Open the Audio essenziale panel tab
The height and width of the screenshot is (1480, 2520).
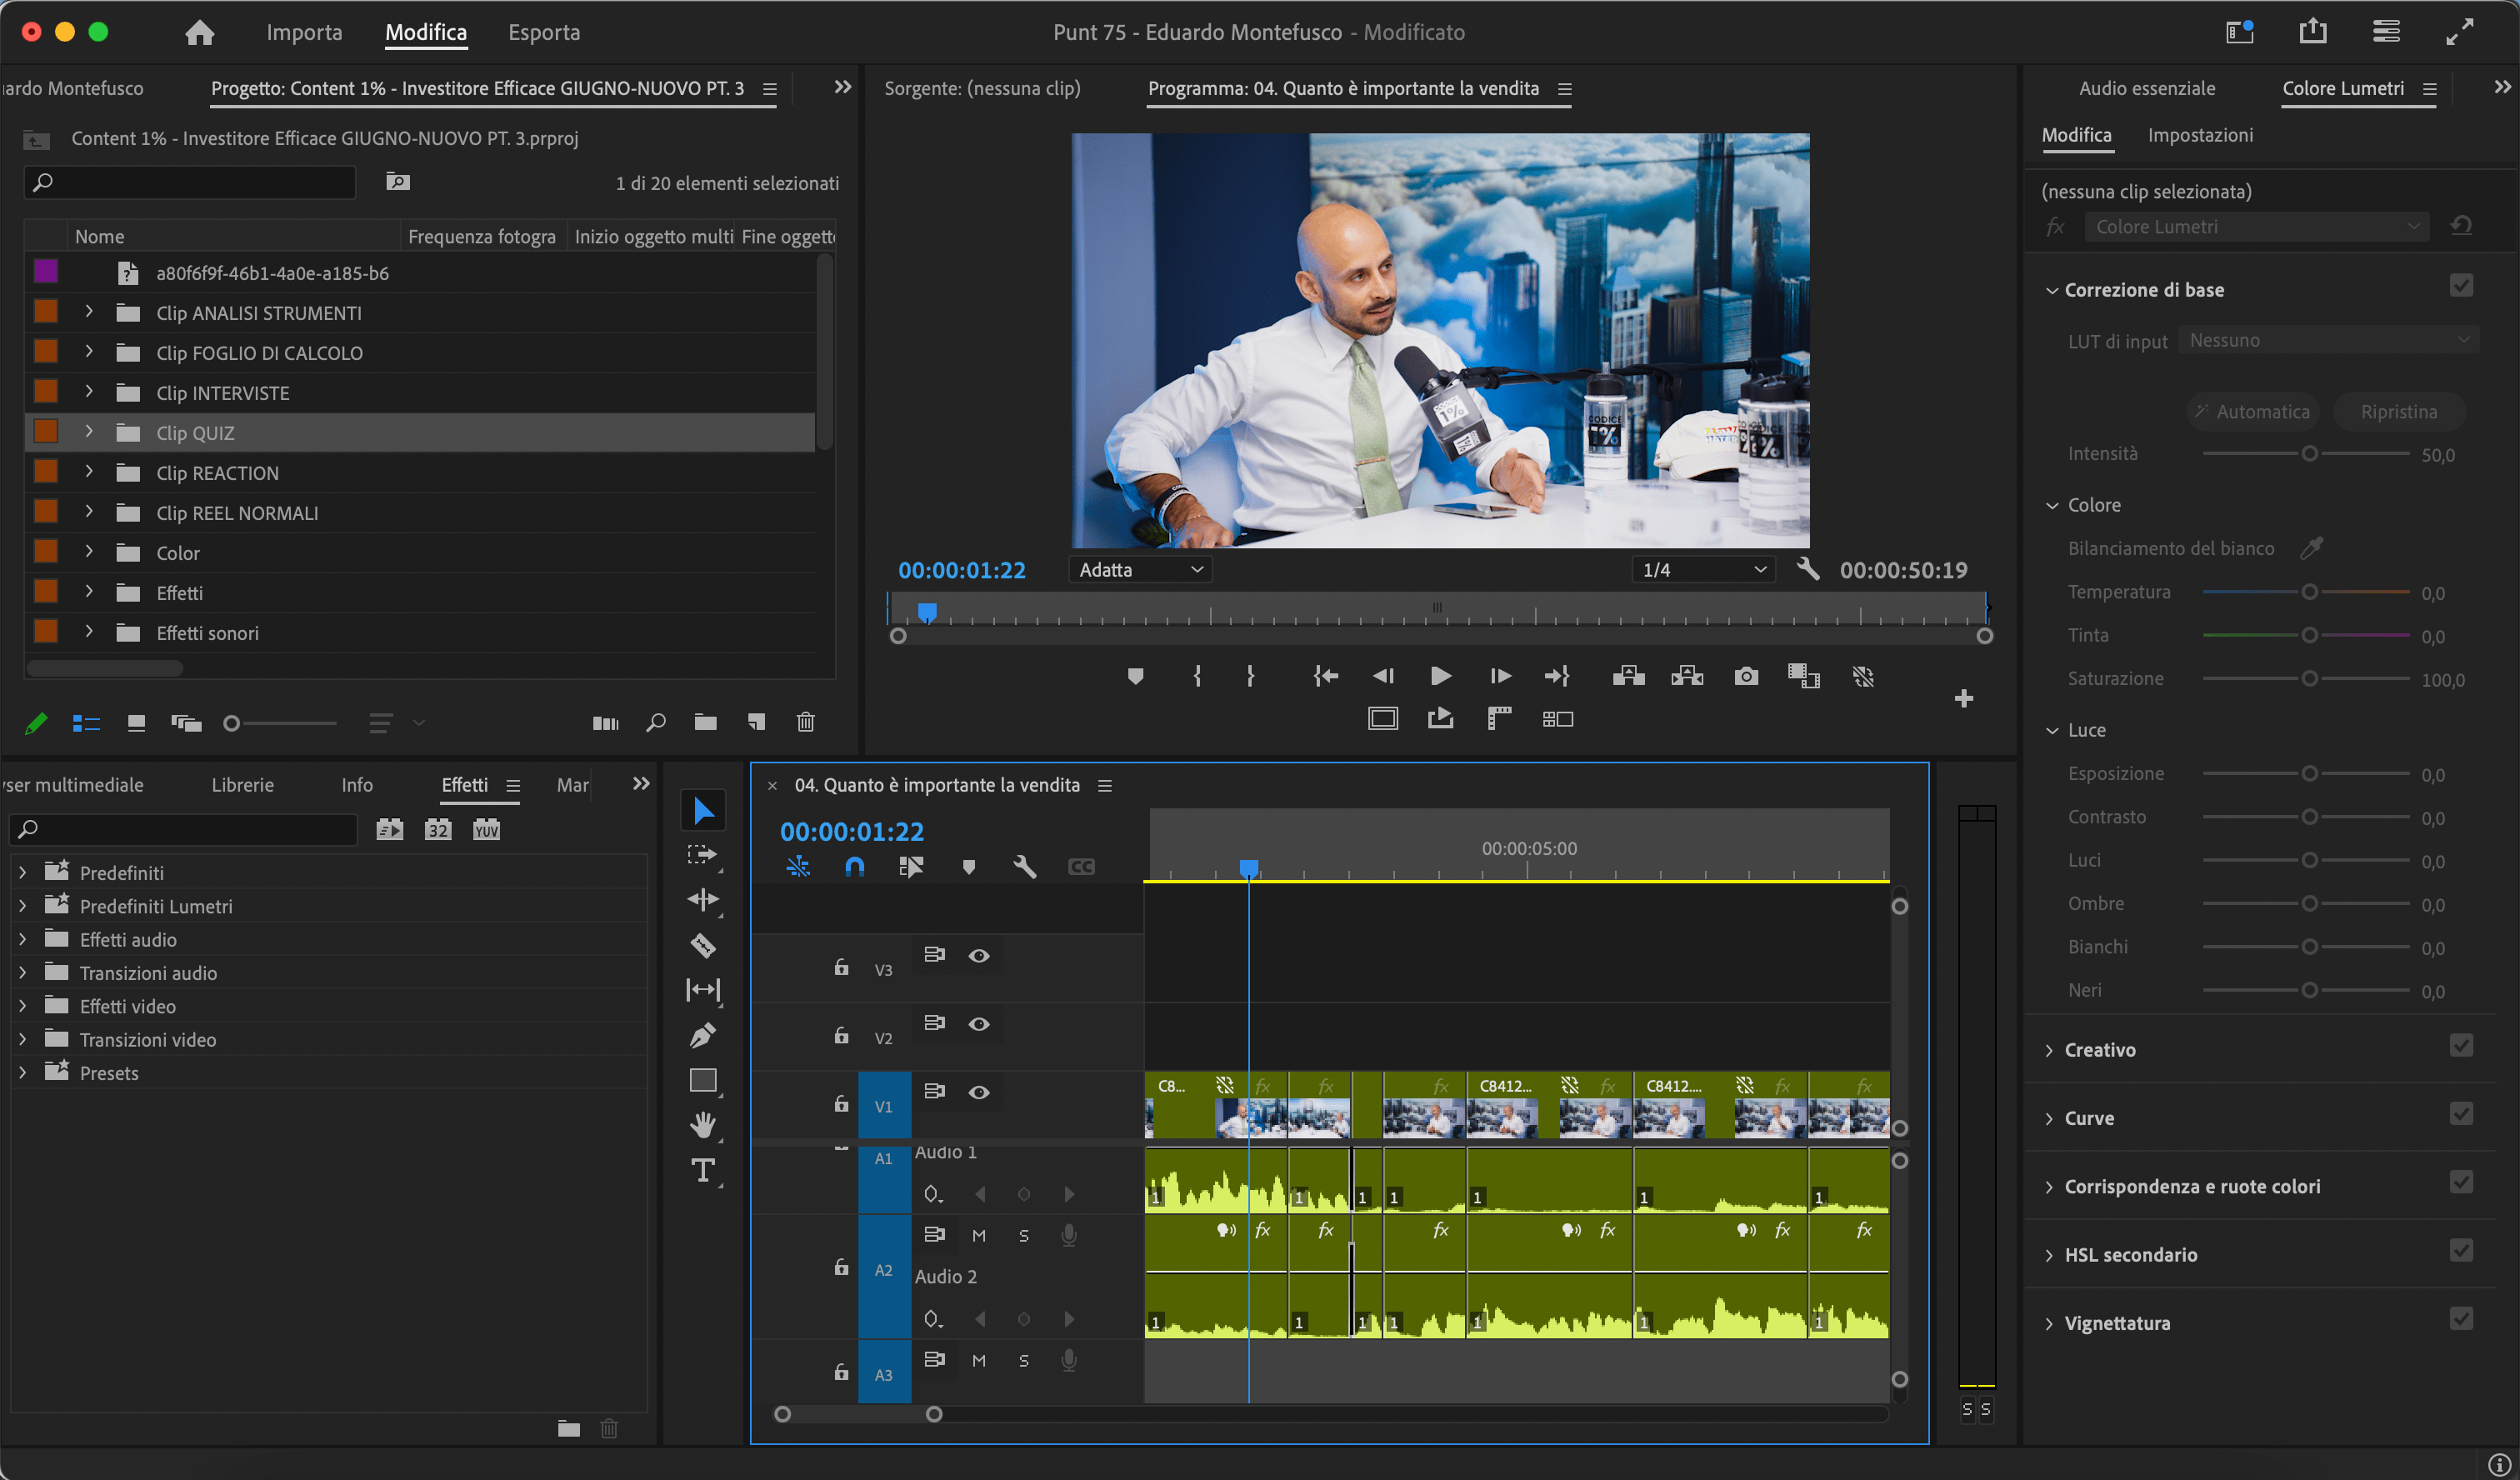click(x=2147, y=88)
